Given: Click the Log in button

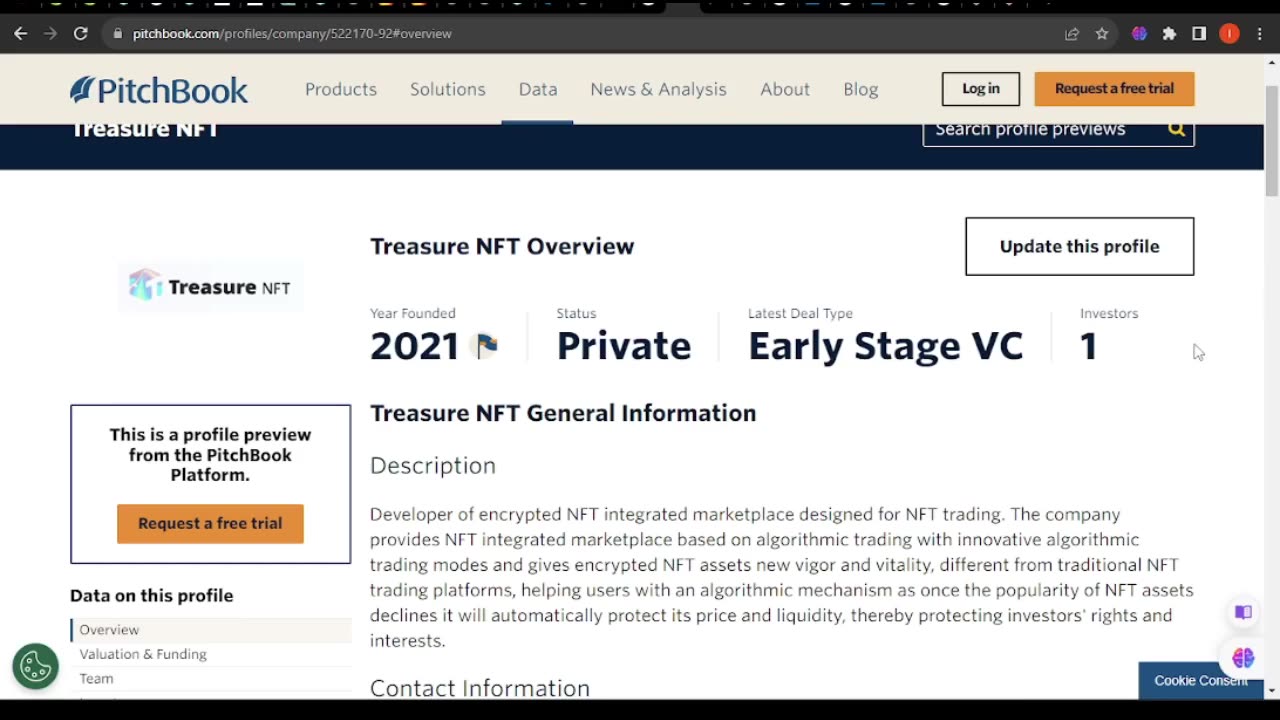Looking at the screenshot, I should pos(981,88).
